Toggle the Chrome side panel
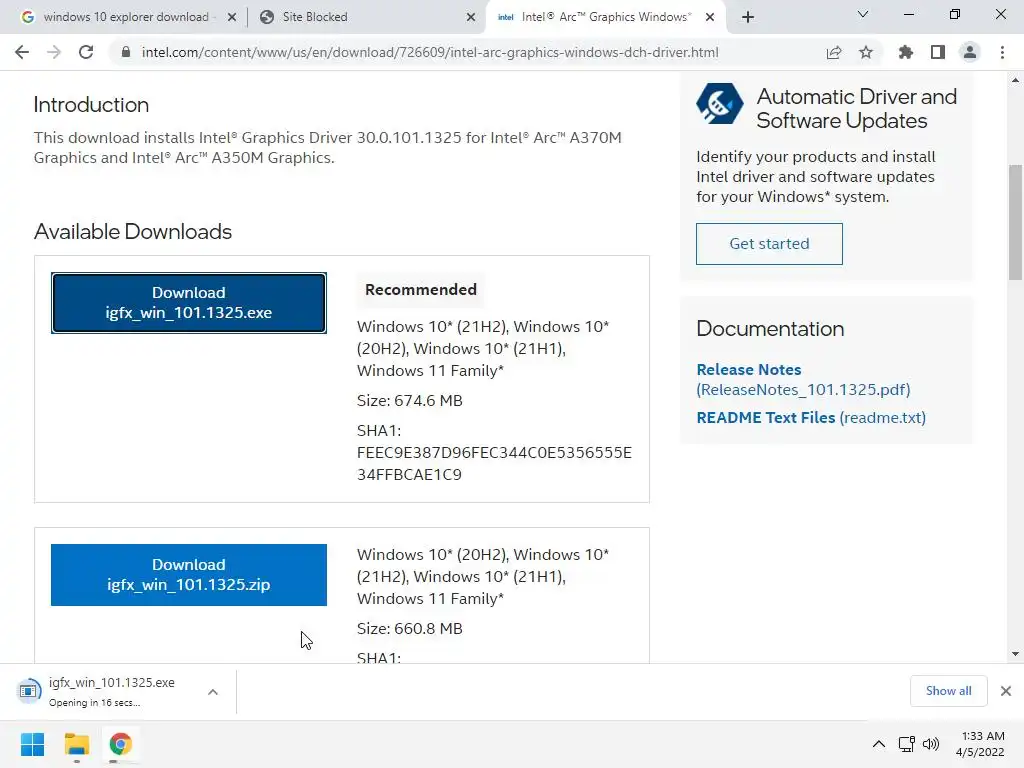 click(938, 52)
